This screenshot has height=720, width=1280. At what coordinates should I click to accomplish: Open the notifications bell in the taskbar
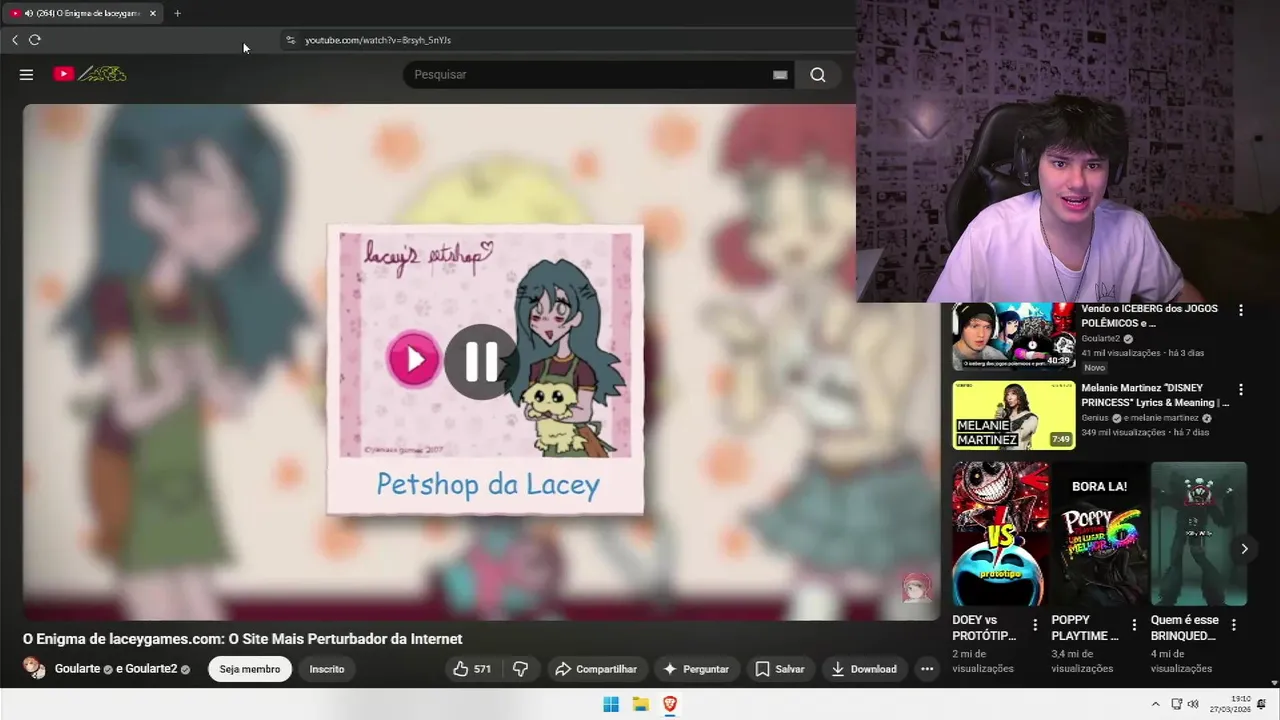coord(1262,704)
